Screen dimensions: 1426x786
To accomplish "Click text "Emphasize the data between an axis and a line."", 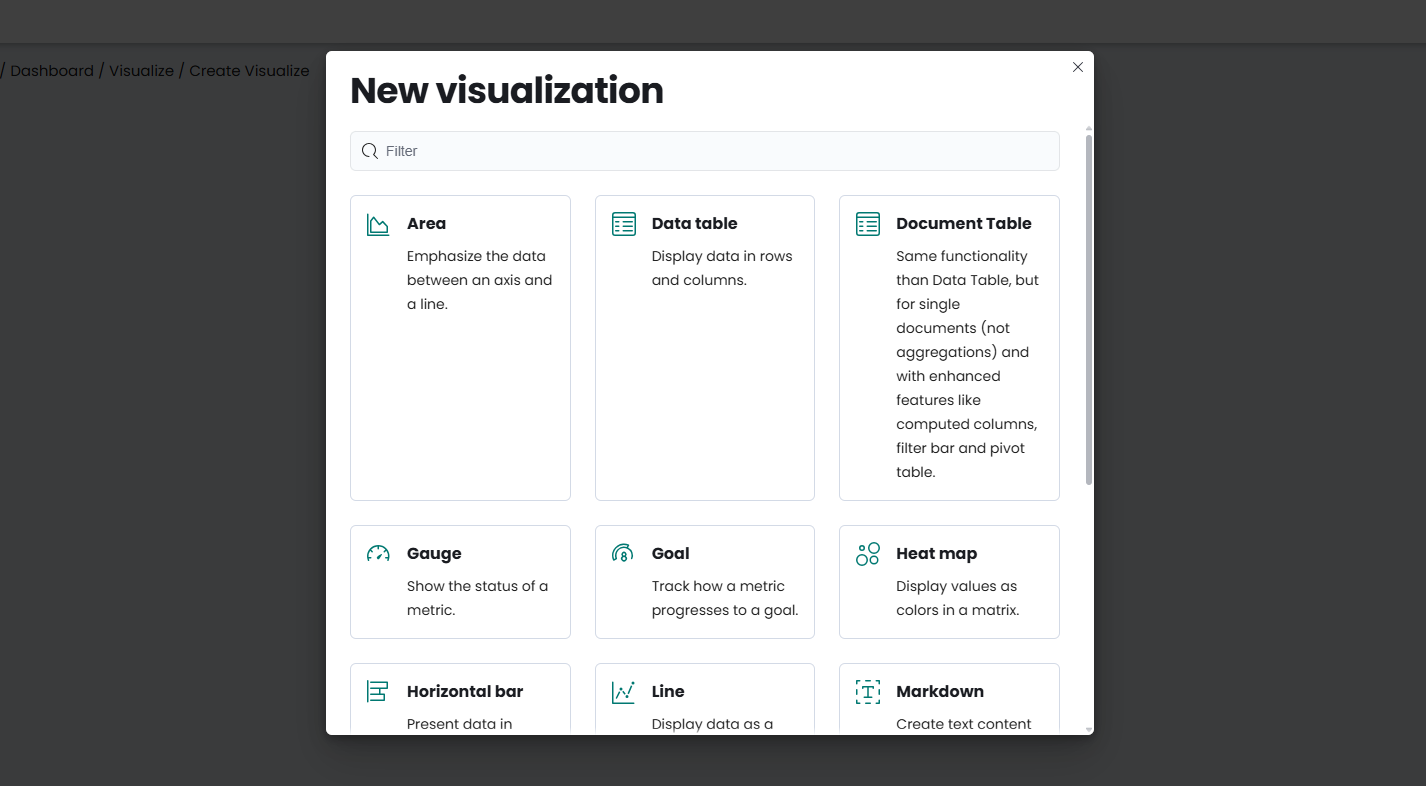I will [480, 280].
